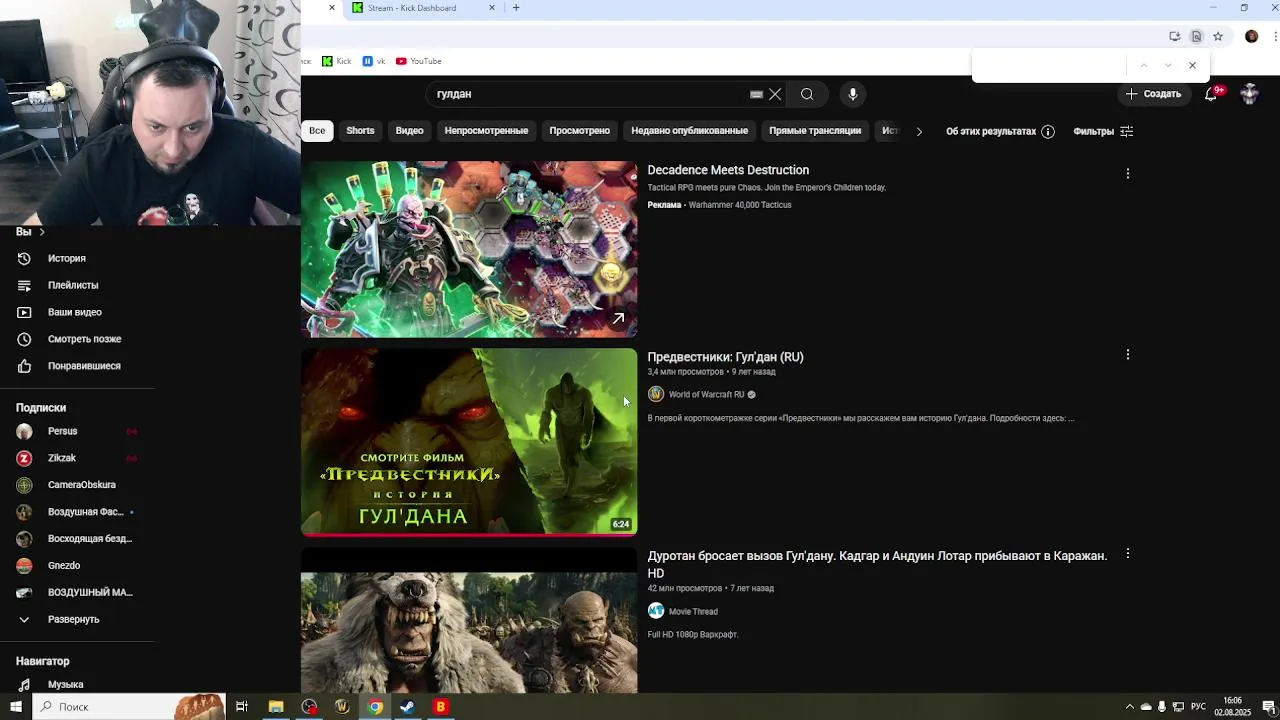
Task: Show hidden system tray icons
Action: point(1130,707)
